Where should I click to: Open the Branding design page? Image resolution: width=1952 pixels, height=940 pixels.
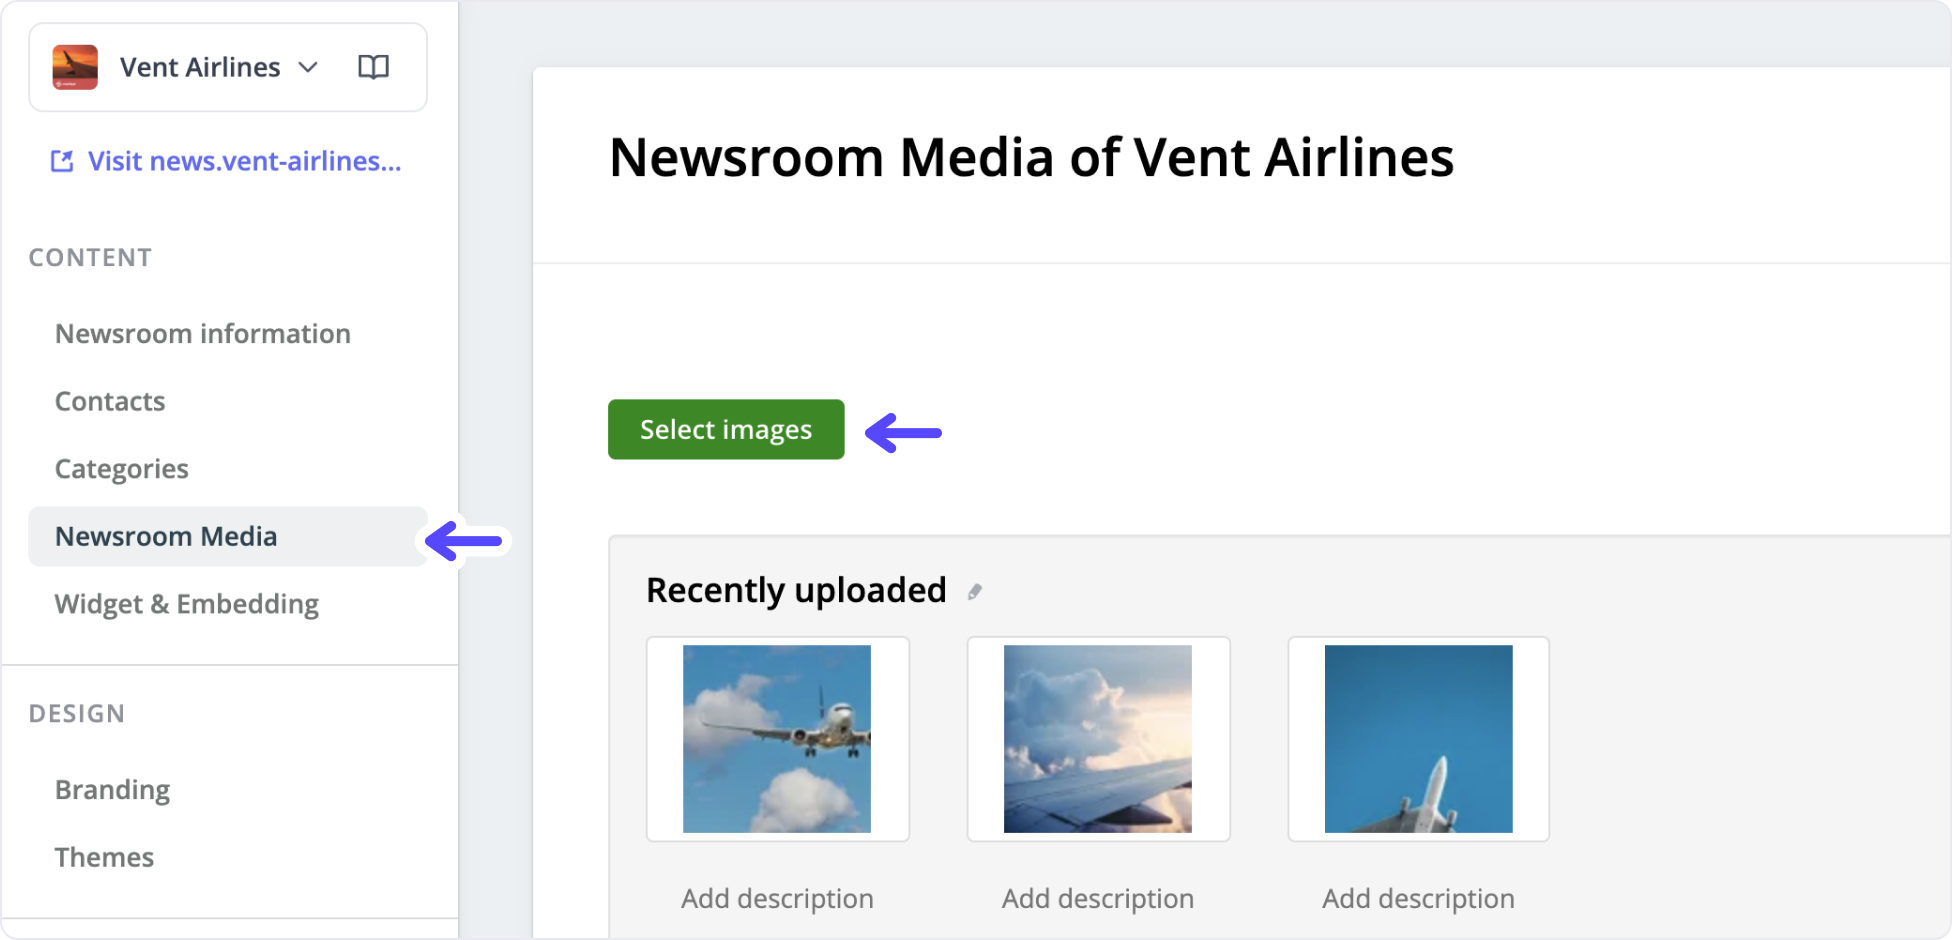[x=112, y=790]
